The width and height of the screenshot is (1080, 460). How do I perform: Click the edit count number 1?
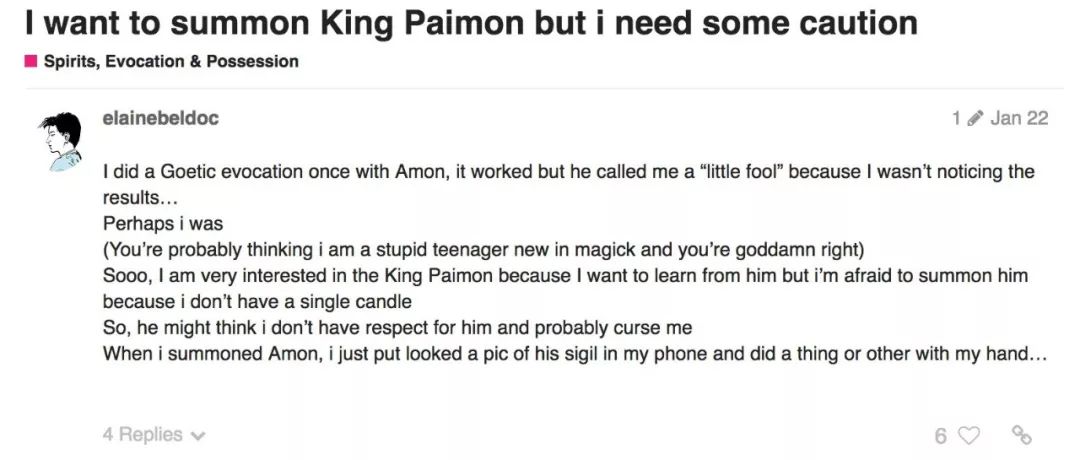tap(957, 118)
